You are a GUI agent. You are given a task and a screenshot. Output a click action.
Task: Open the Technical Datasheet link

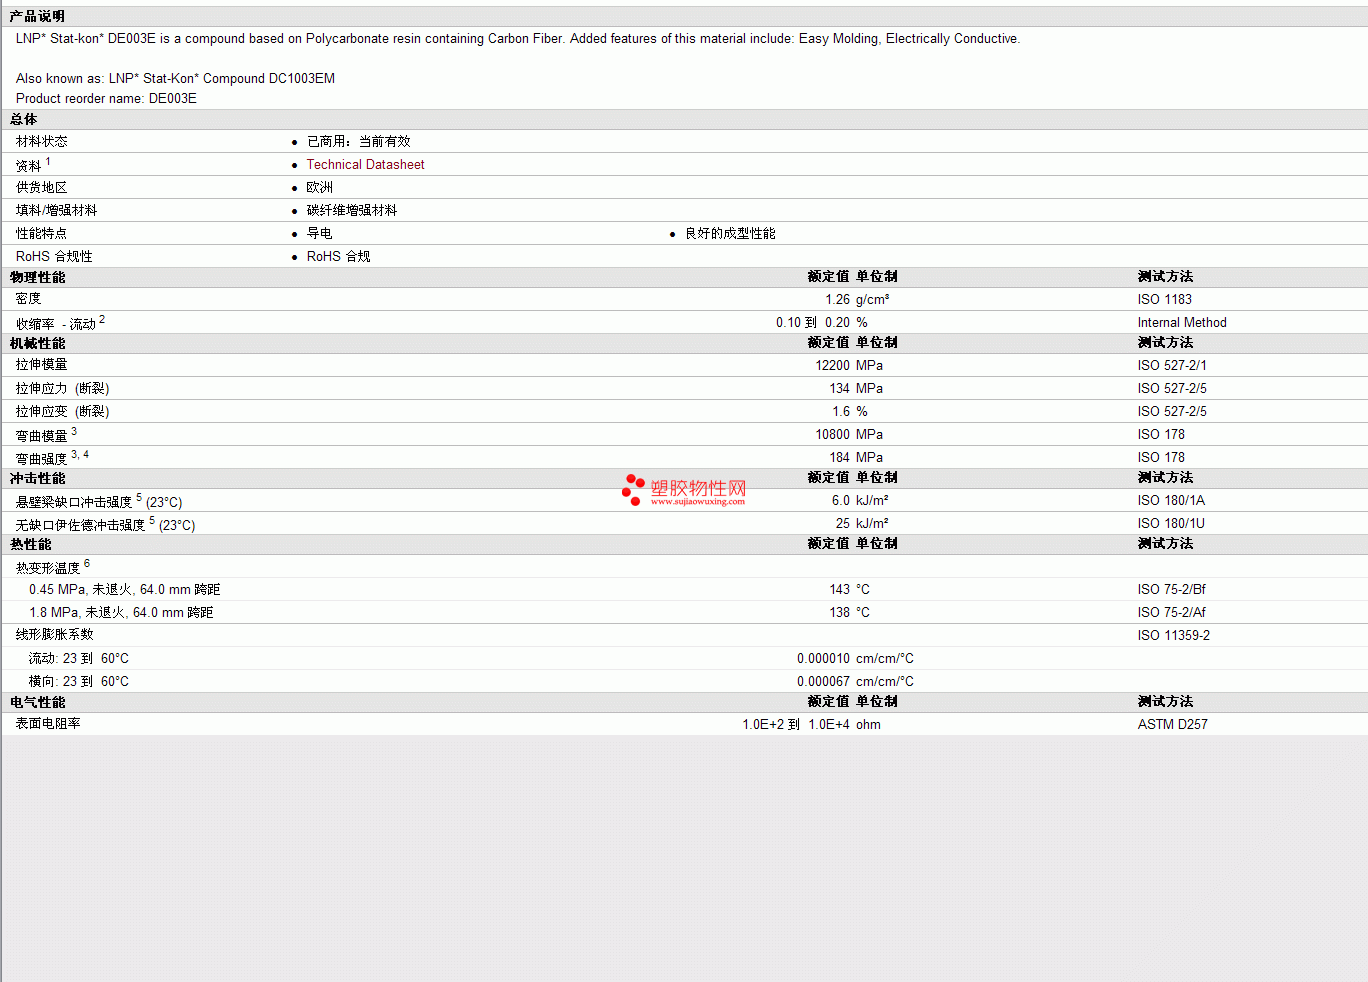click(365, 165)
